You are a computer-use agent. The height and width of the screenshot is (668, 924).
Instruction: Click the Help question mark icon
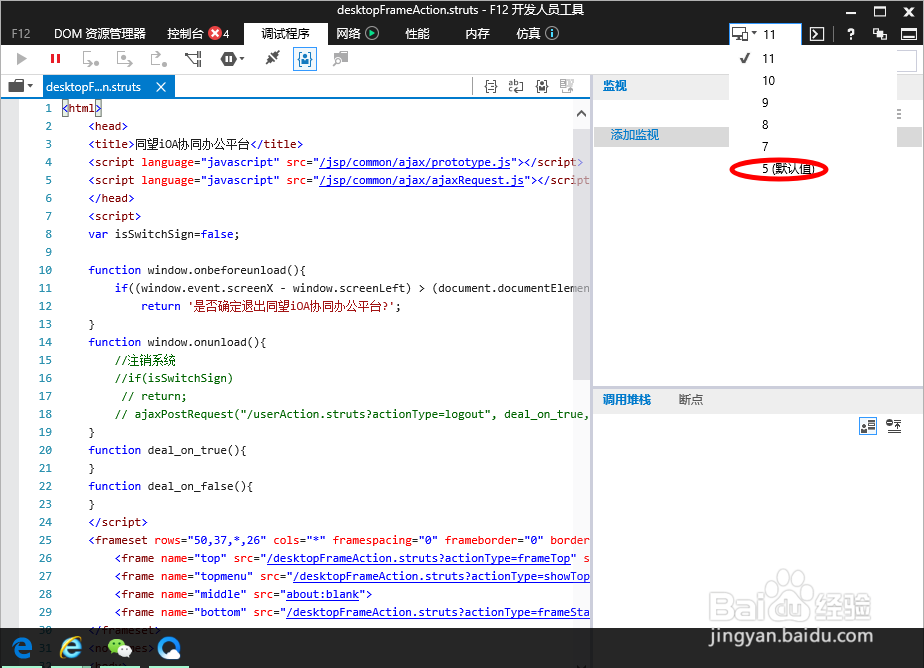850,34
